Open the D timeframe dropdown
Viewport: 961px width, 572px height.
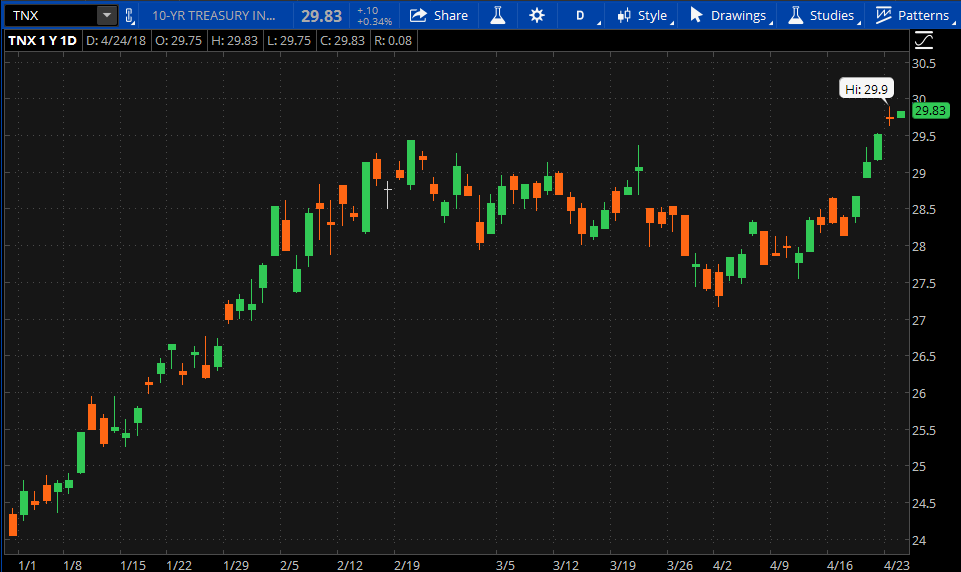click(580, 15)
